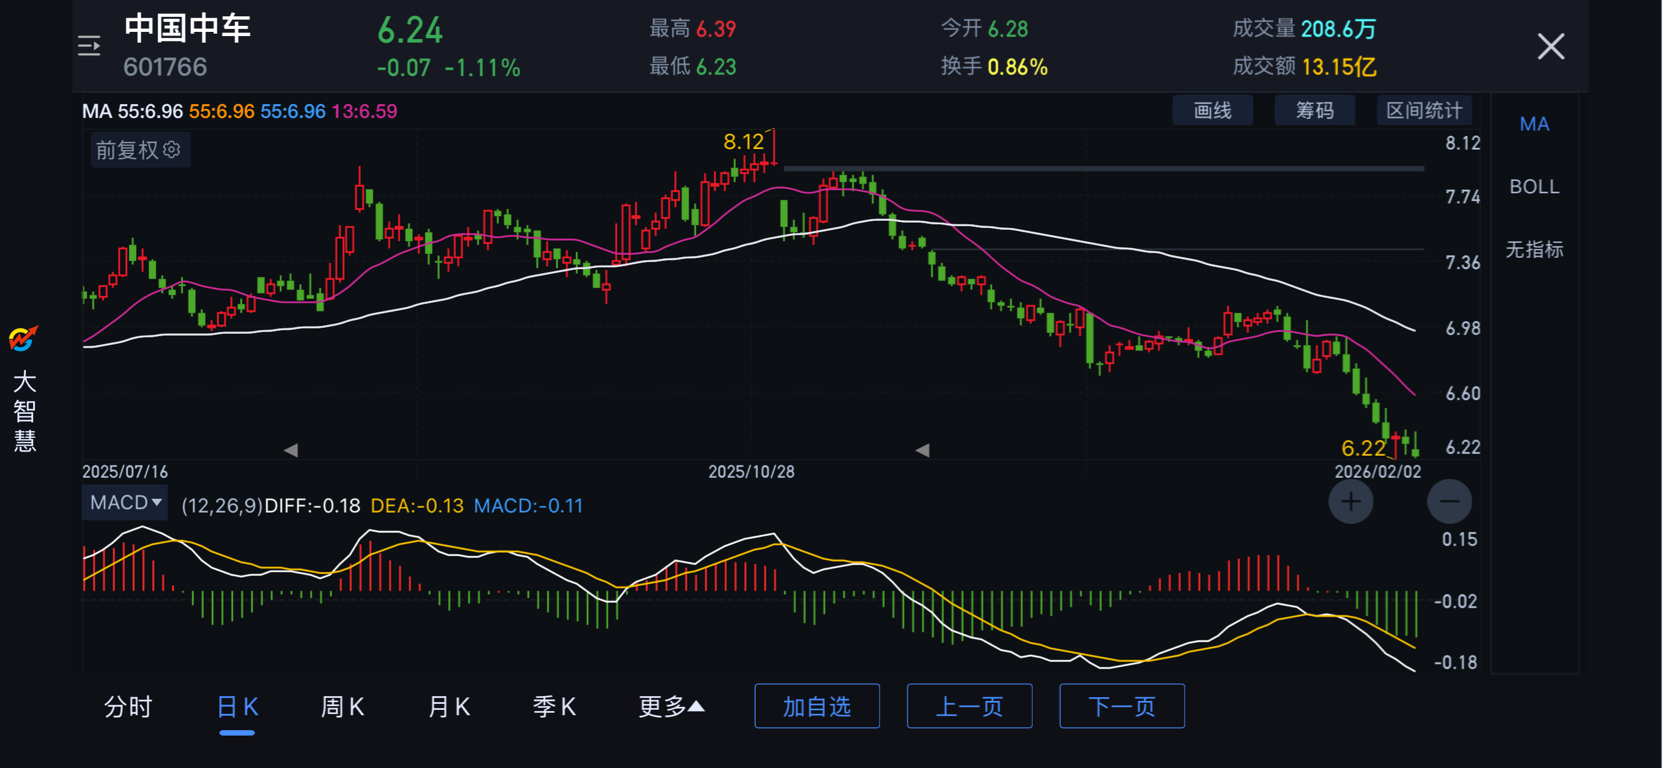Click the pink 13:6.59 MA legend
Screen dimensions: 1662x768
click(x=364, y=111)
